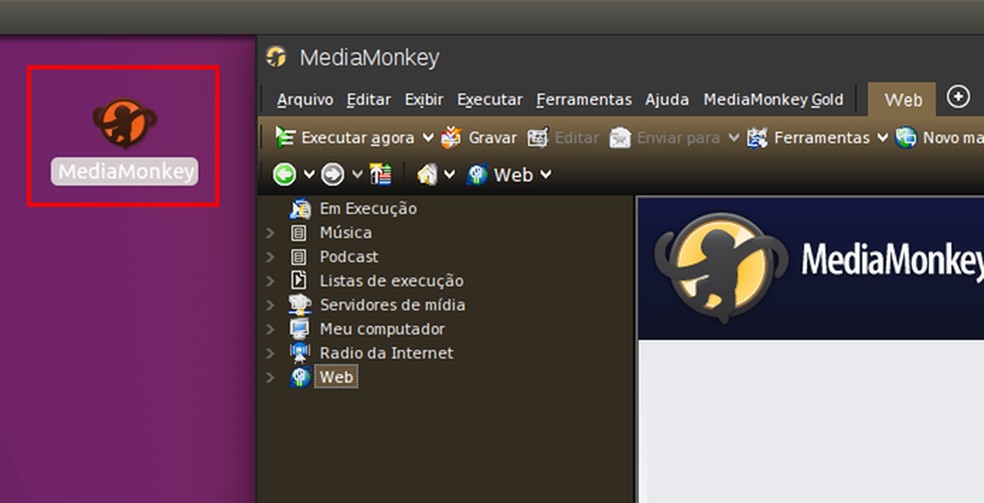This screenshot has height=503, width=984.
Task: Open the Exibir menu
Action: click(424, 100)
